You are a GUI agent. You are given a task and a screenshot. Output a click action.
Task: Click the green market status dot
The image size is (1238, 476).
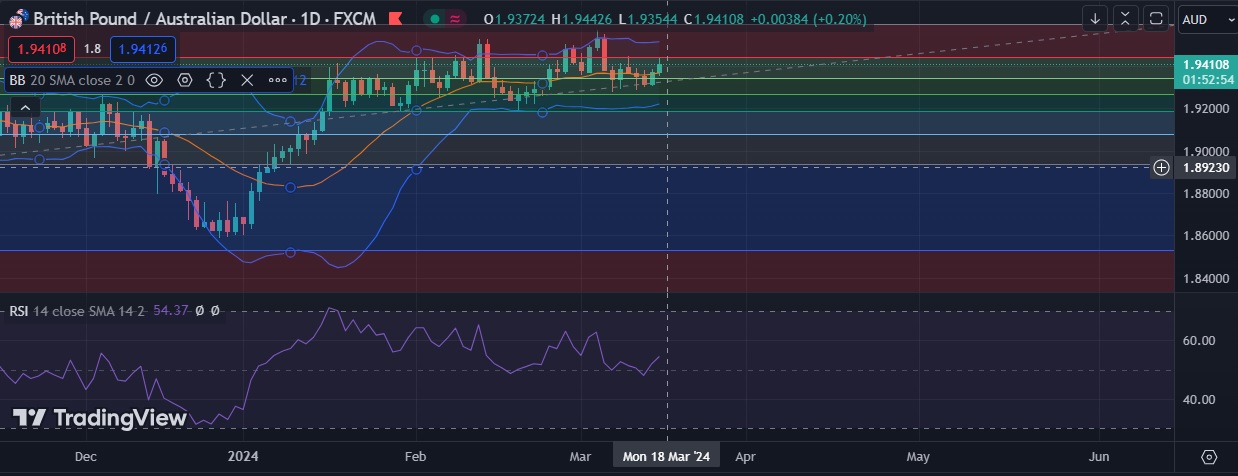pyautogui.click(x=436, y=19)
